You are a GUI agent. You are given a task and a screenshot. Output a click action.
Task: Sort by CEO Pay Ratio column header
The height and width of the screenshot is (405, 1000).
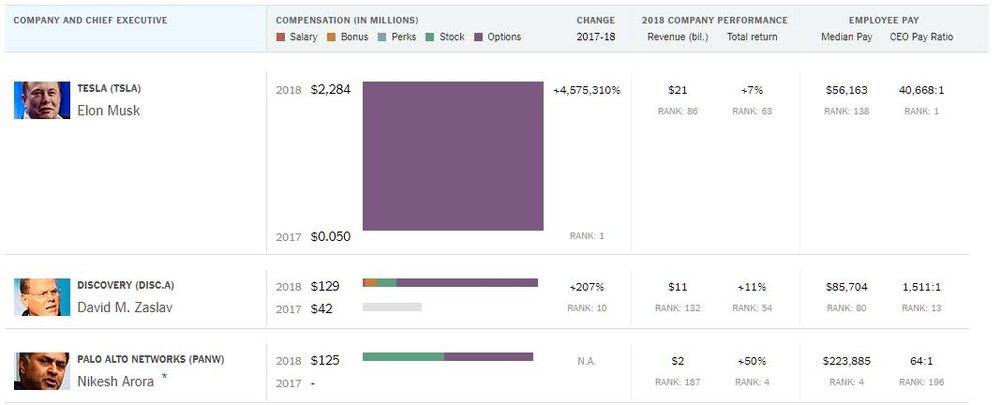(922, 37)
